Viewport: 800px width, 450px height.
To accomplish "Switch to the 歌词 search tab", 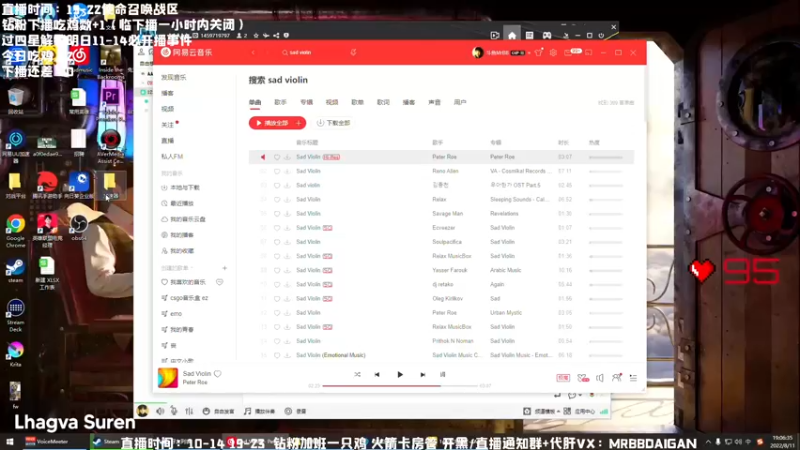I will click(x=383, y=103).
